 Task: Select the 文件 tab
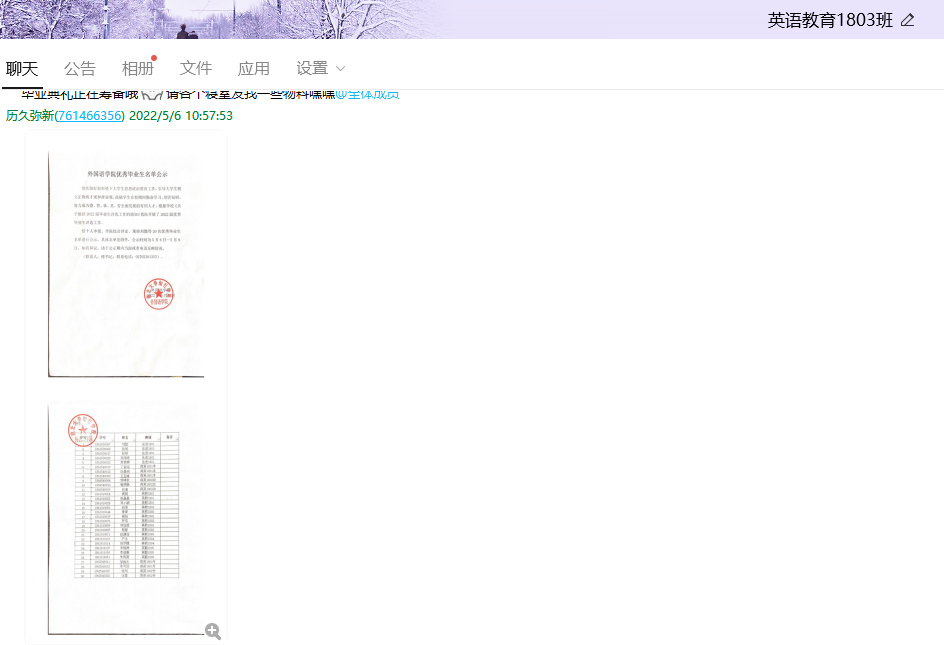click(196, 68)
